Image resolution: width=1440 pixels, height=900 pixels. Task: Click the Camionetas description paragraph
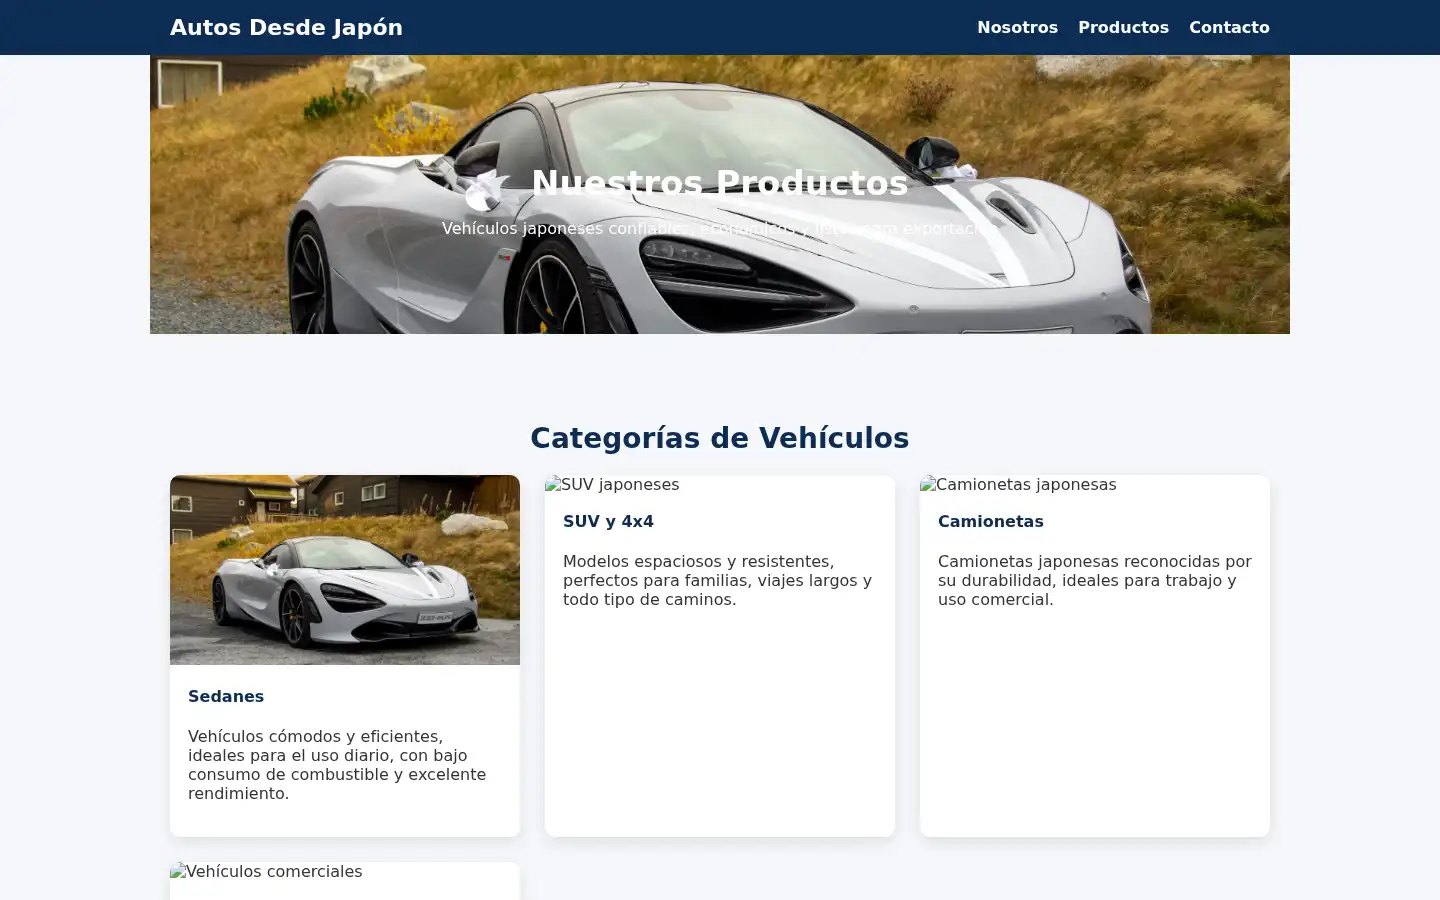coord(1094,580)
